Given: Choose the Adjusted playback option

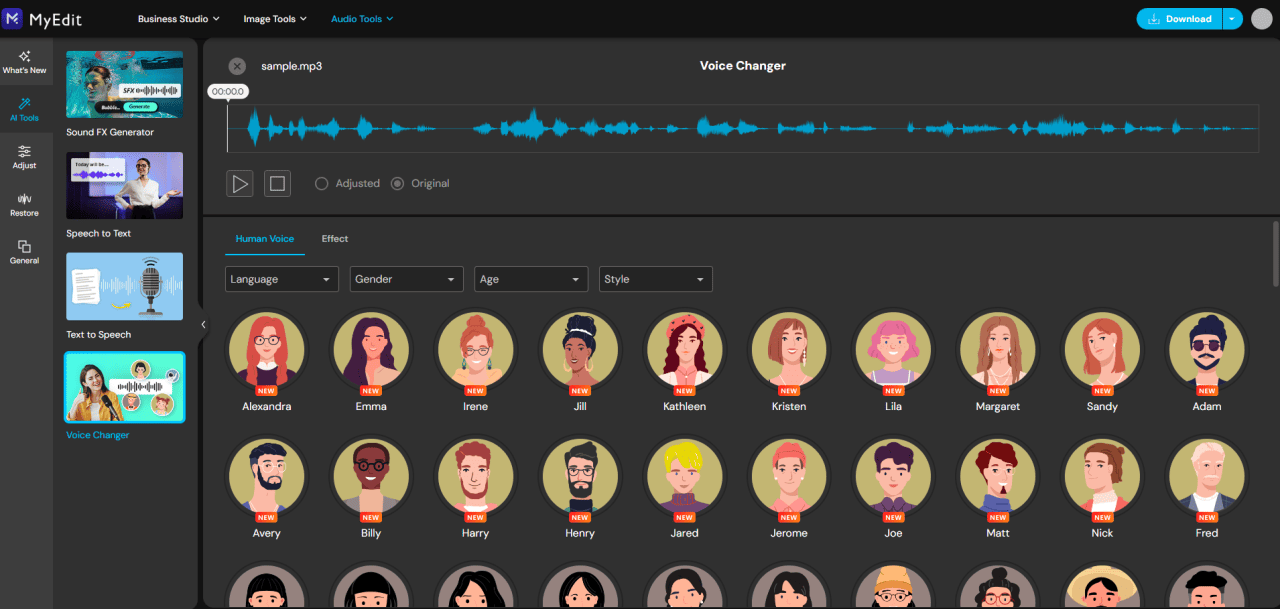Looking at the screenshot, I should (347, 184).
